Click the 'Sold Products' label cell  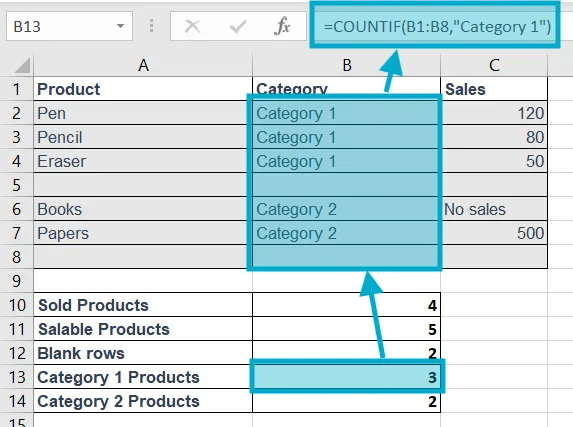click(143, 305)
